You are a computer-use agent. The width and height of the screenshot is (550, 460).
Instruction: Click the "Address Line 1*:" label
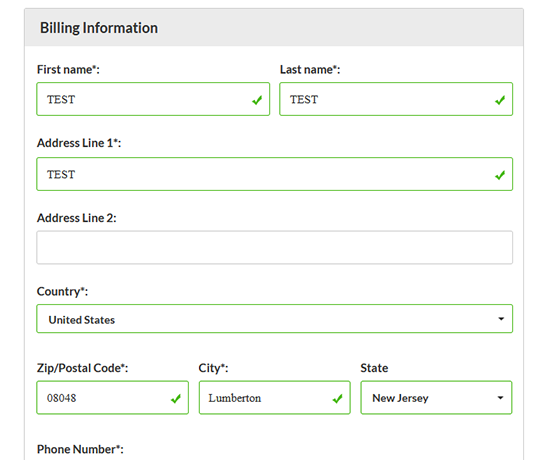click(79, 143)
